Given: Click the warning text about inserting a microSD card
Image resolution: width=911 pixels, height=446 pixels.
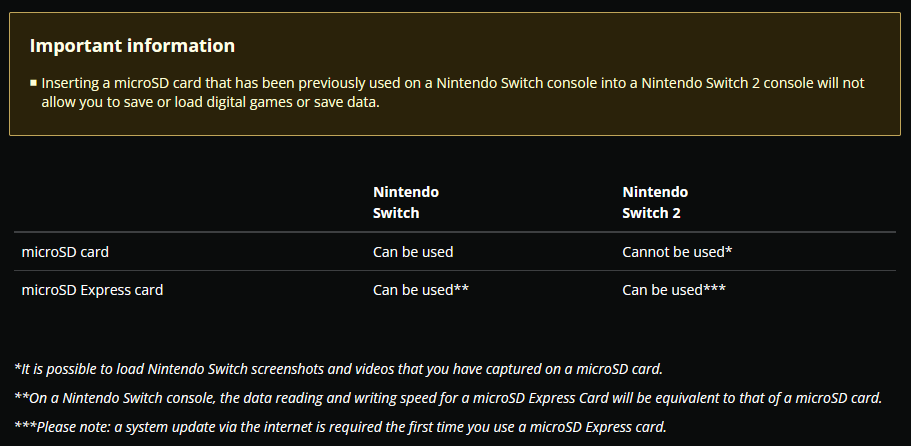Looking at the screenshot, I should tap(453, 93).
